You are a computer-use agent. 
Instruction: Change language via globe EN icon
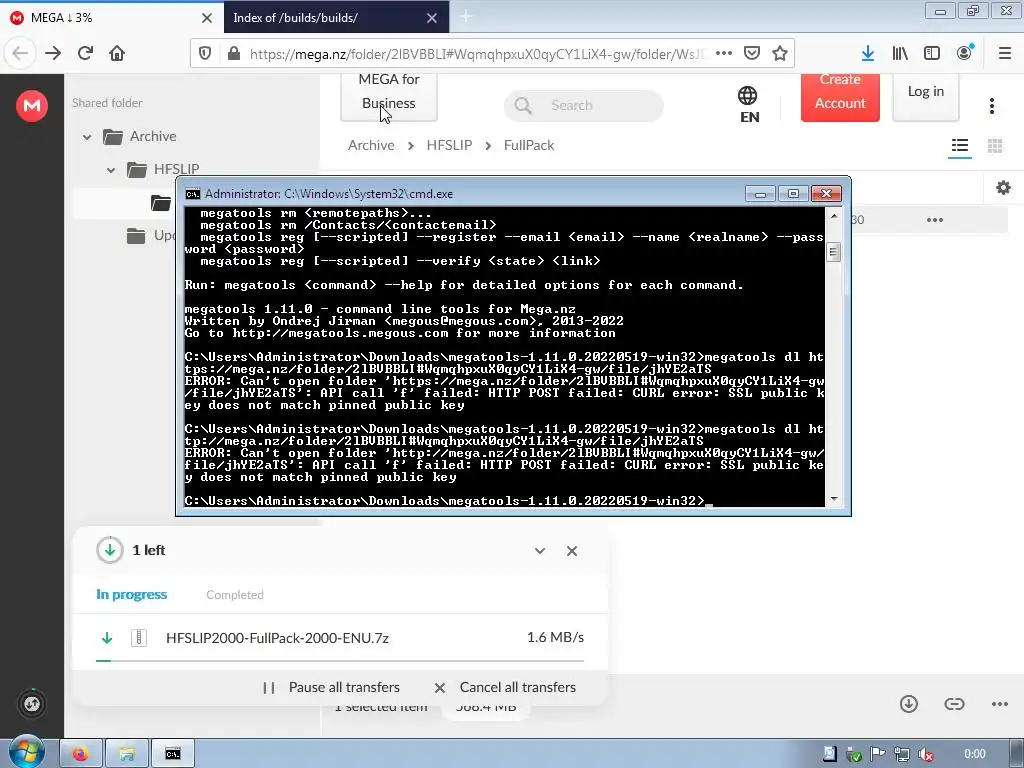tap(748, 104)
